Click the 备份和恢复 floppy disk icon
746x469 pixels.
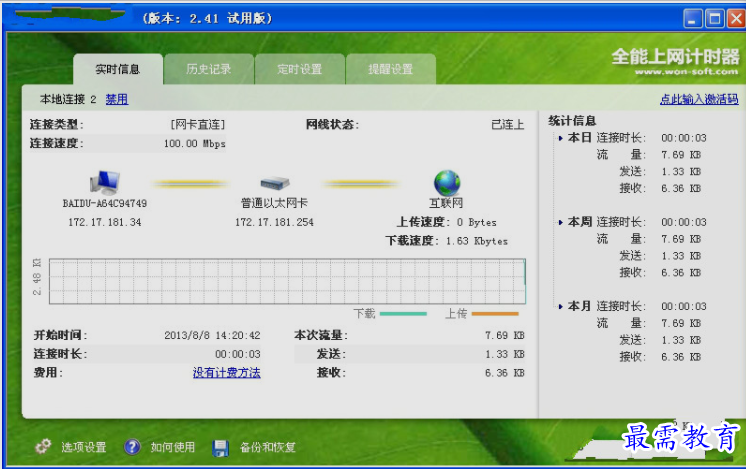click(x=220, y=448)
